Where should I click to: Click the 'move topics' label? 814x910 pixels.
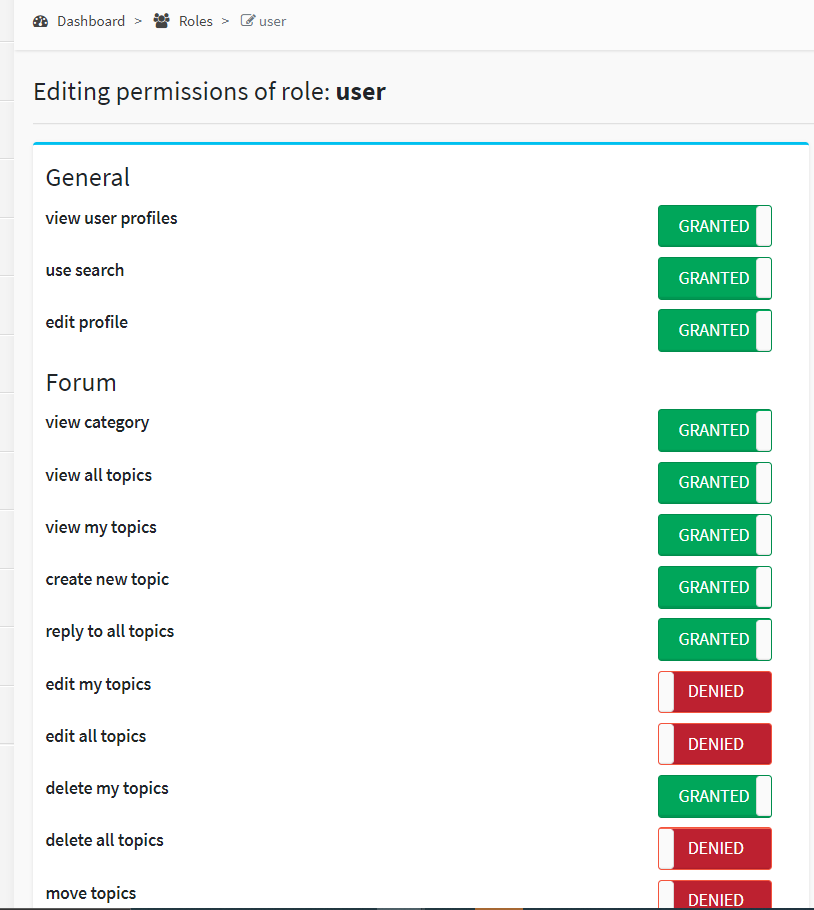click(91, 893)
